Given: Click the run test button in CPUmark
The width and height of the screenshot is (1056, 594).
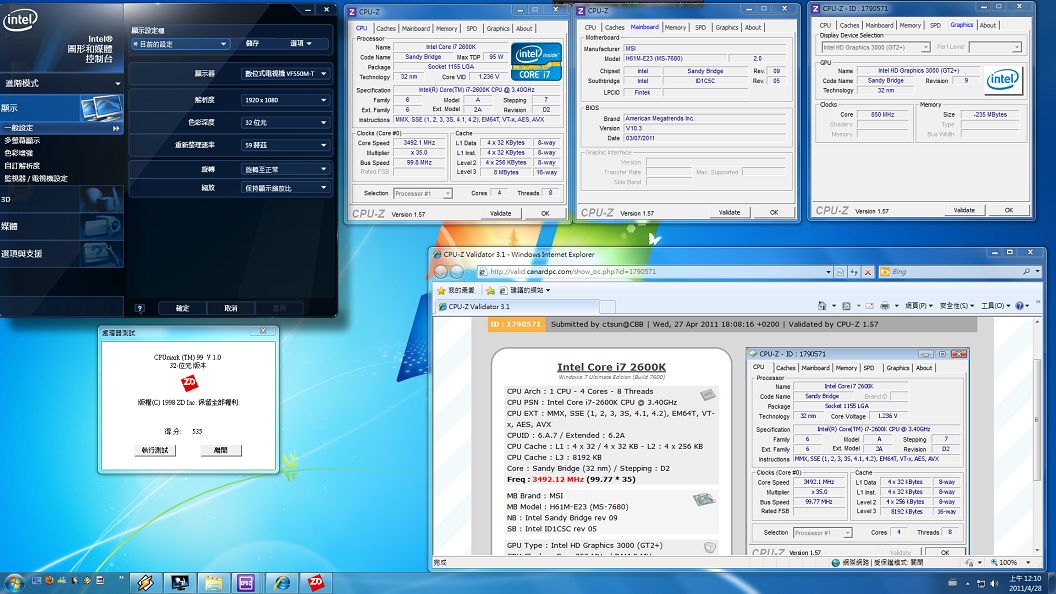Looking at the screenshot, I should [x=155, y=450].
